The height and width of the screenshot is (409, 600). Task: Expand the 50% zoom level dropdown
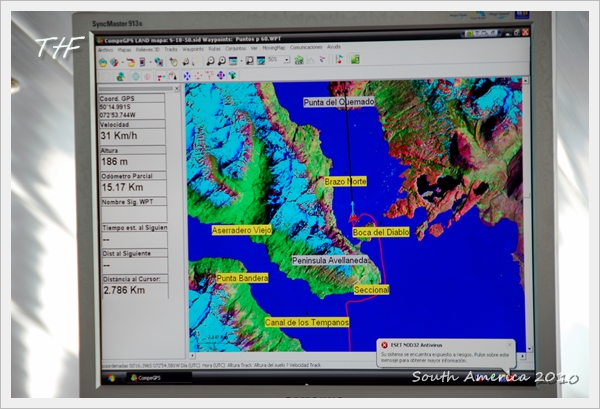pos(286,60)
